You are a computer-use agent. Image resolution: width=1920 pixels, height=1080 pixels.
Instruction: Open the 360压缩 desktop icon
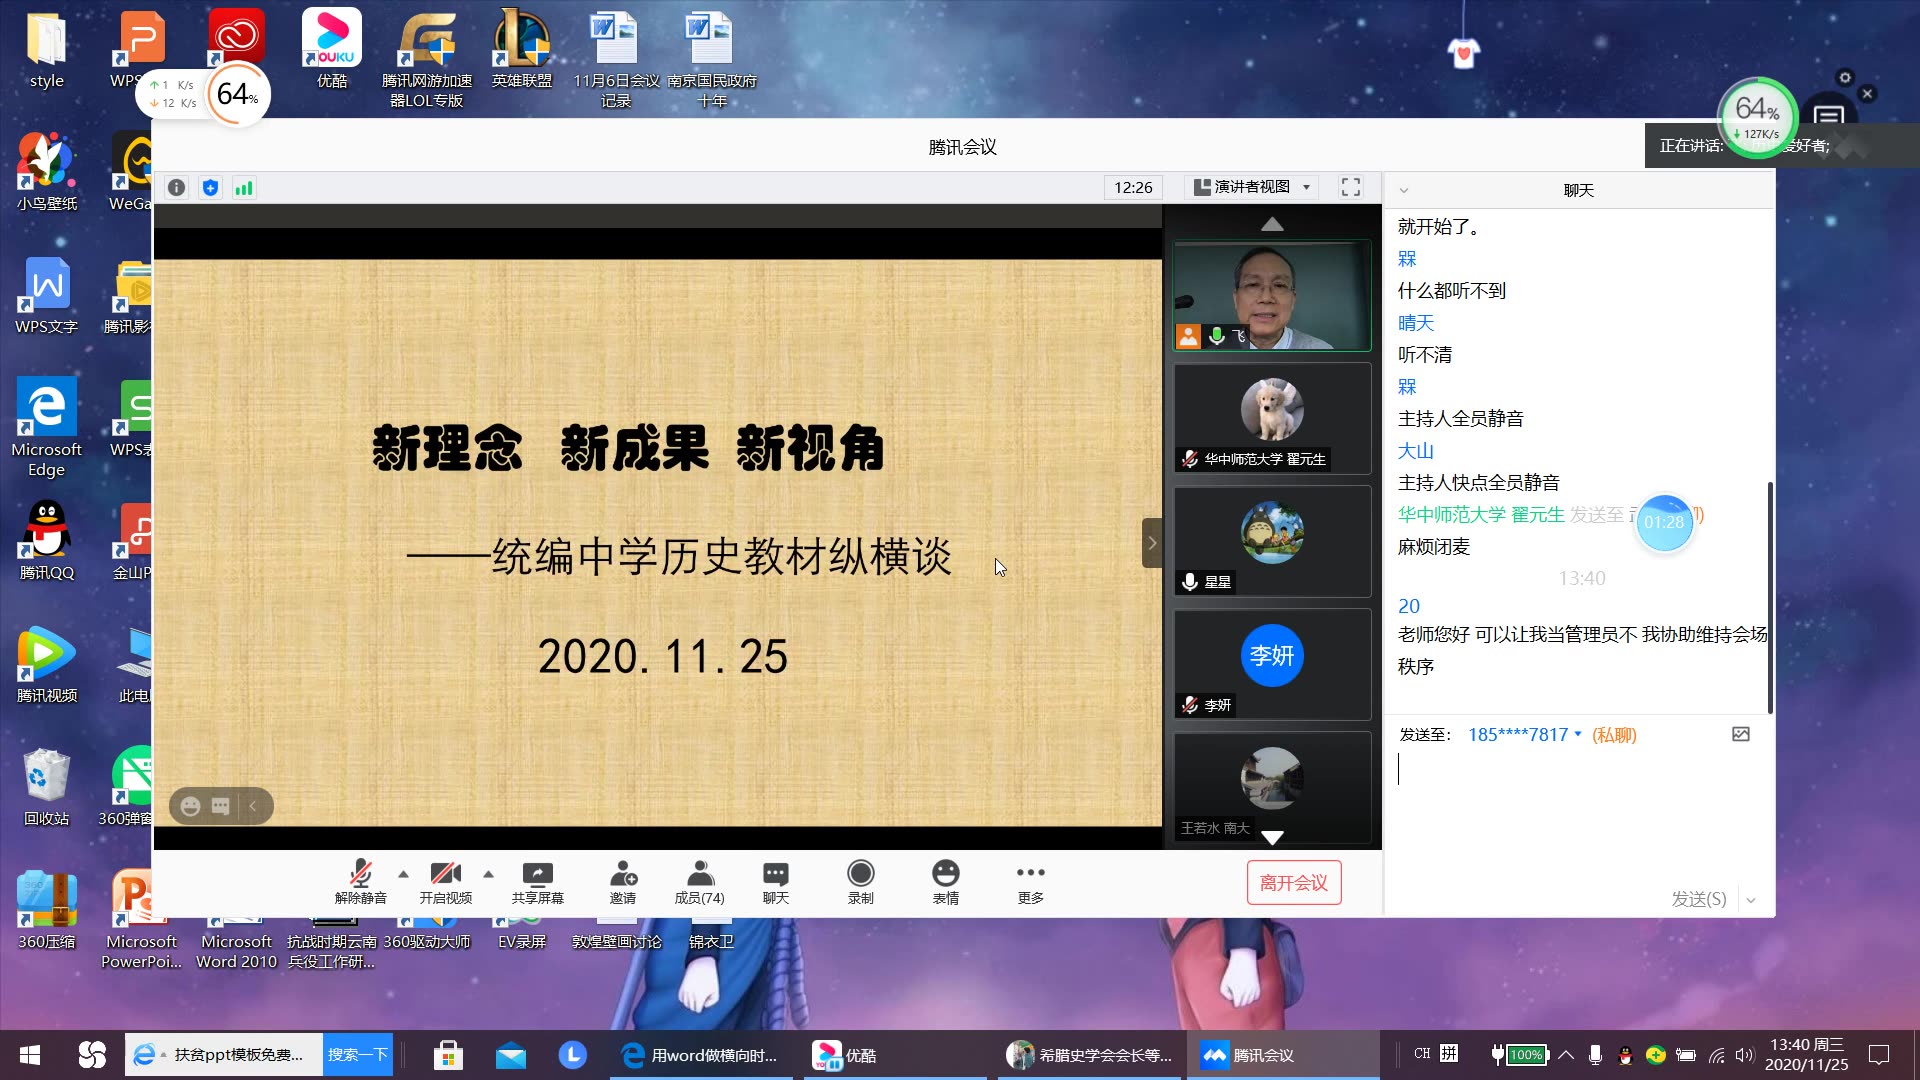point(46,909)
